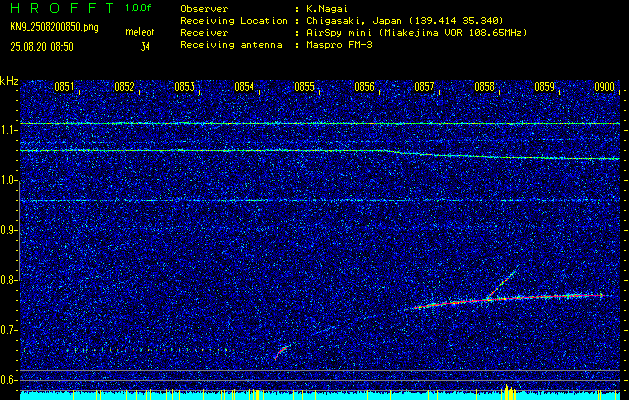Click the Receiving Location label
Image resolution: width=629 pixels, height=400 pixels.
pyautogui.click(x=234, y=20)
